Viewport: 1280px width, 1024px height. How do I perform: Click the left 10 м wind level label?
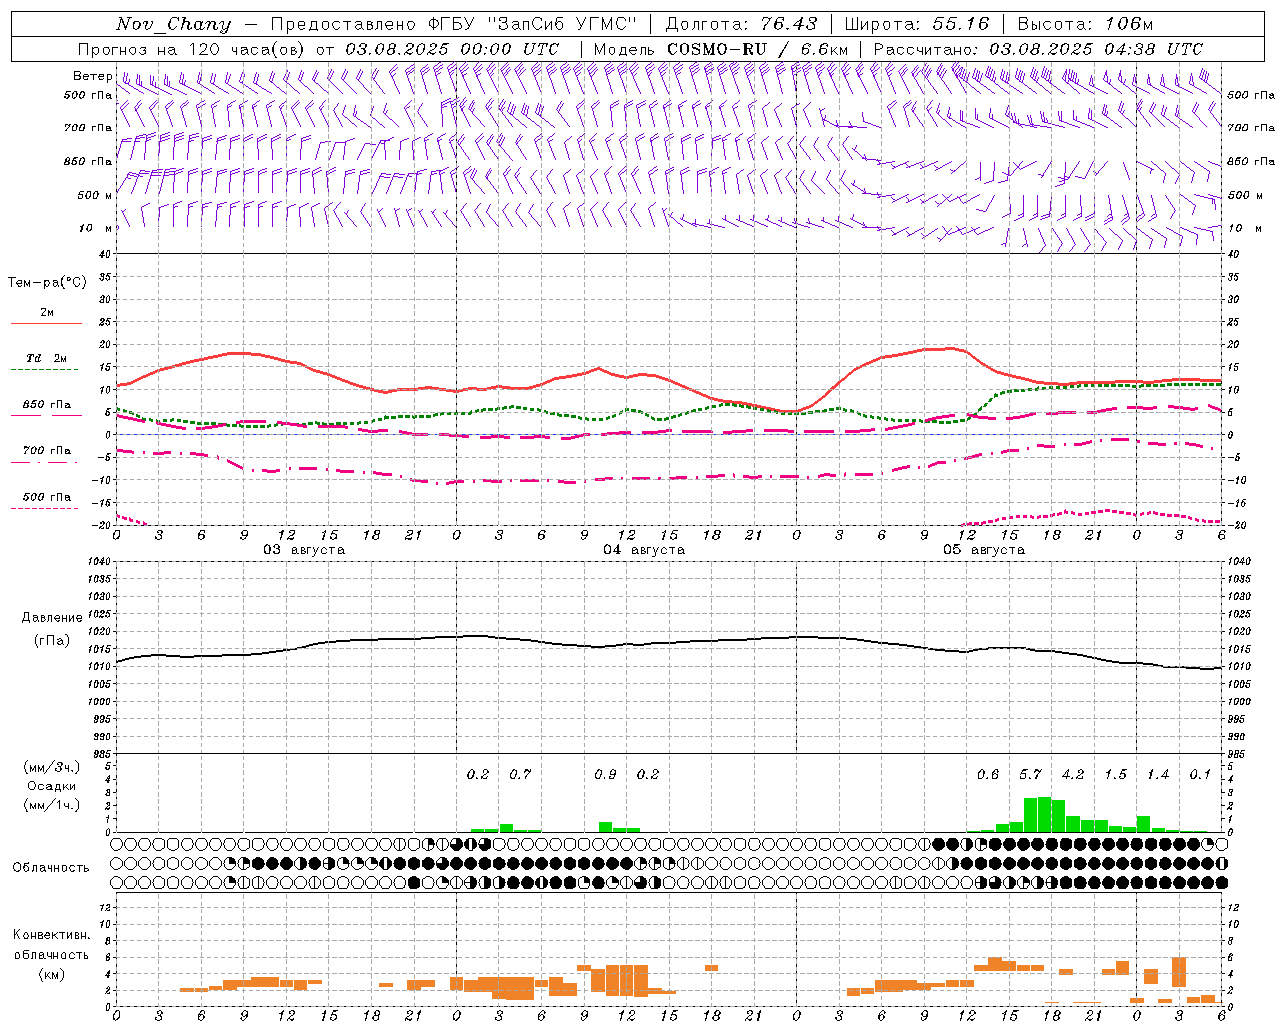click(96, 228)
